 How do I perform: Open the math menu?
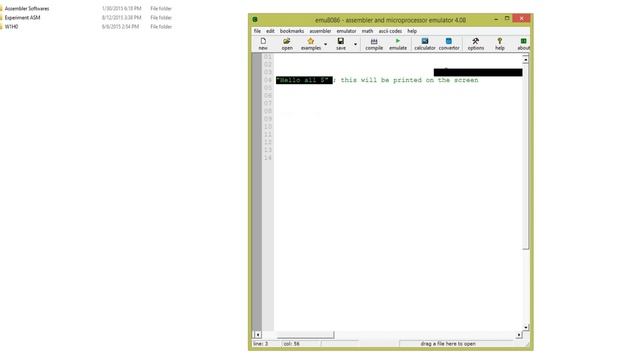[x=367, y=31]
